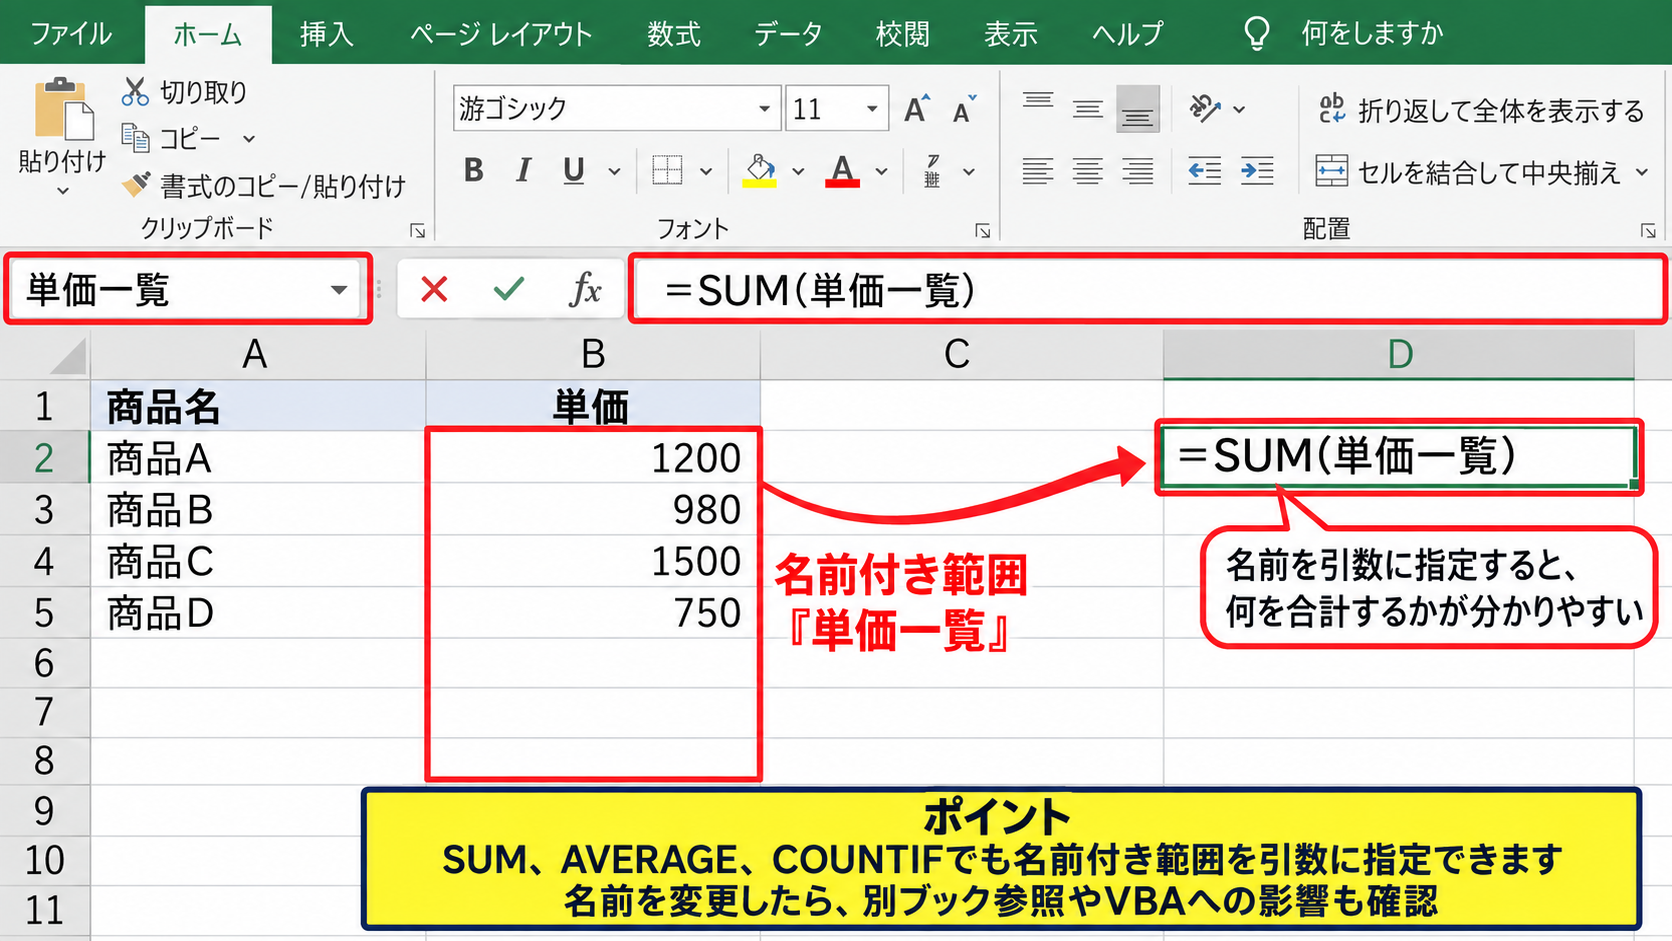Viewport: 1672px width, 941px height.
Task: Open font color dropdown arrow
Action: point(881,172)
